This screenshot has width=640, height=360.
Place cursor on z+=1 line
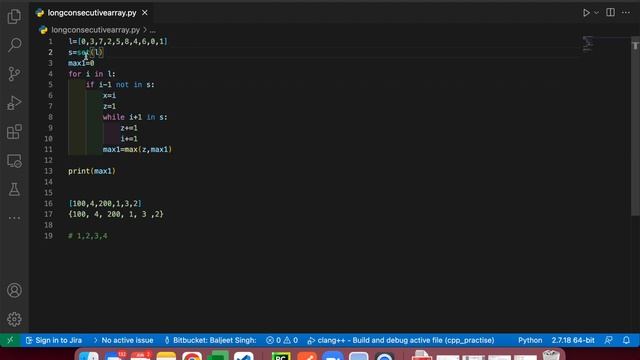129,128
